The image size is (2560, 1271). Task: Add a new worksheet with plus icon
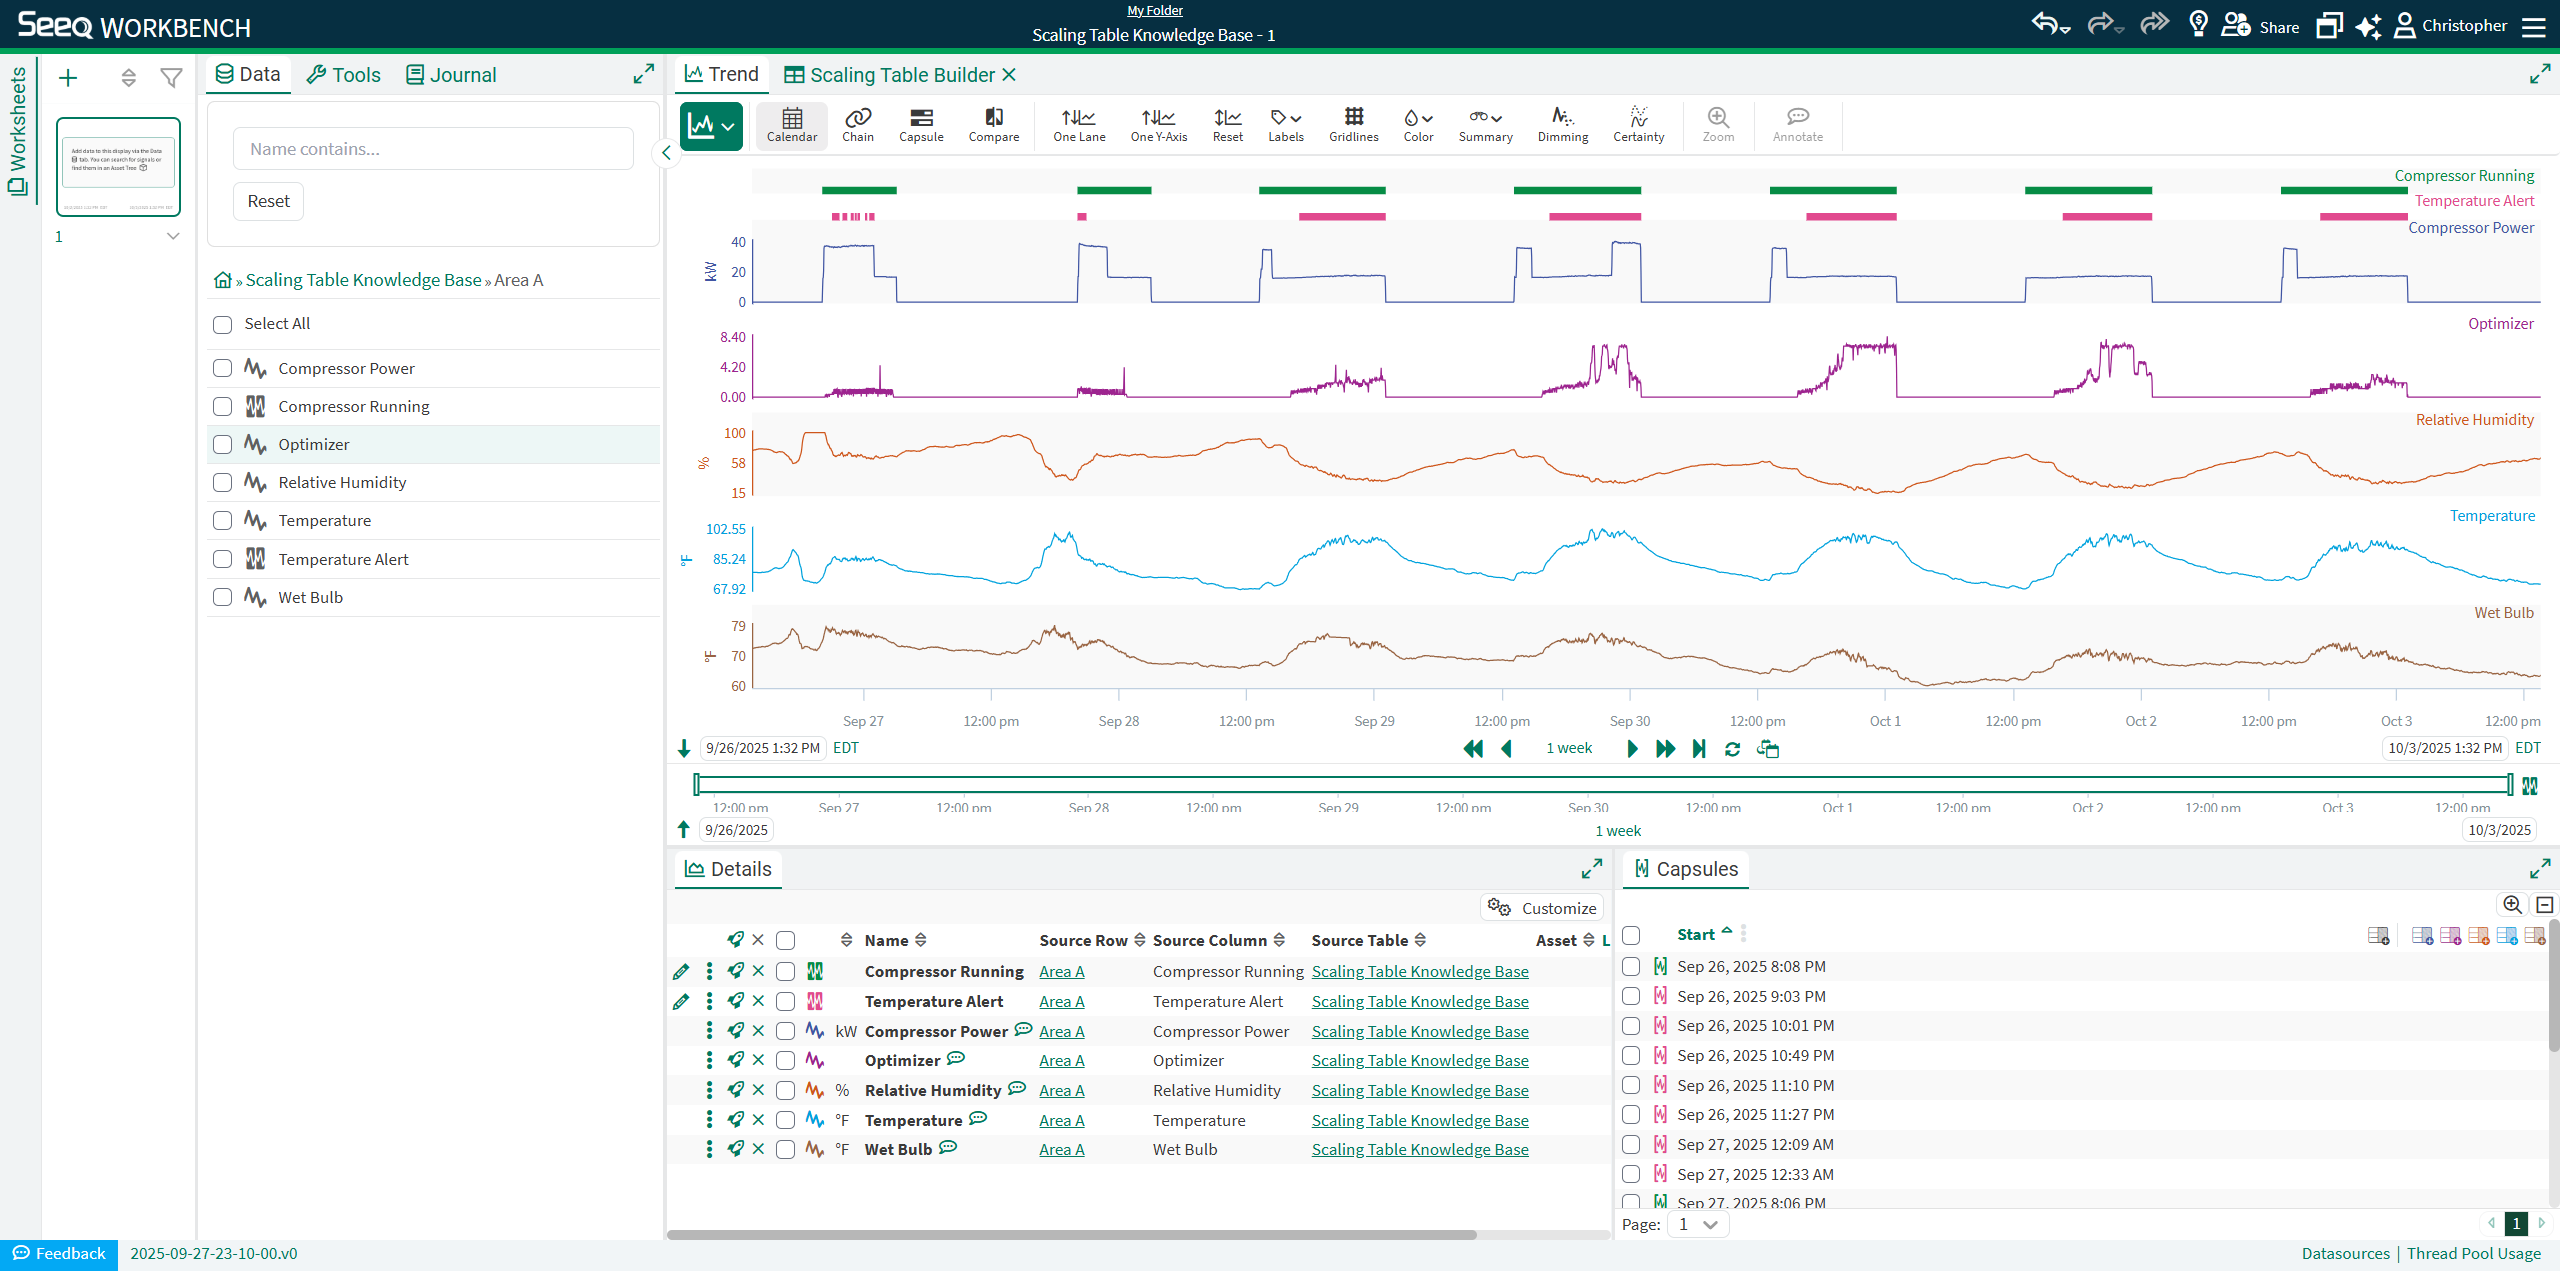[x=68, y=78]
